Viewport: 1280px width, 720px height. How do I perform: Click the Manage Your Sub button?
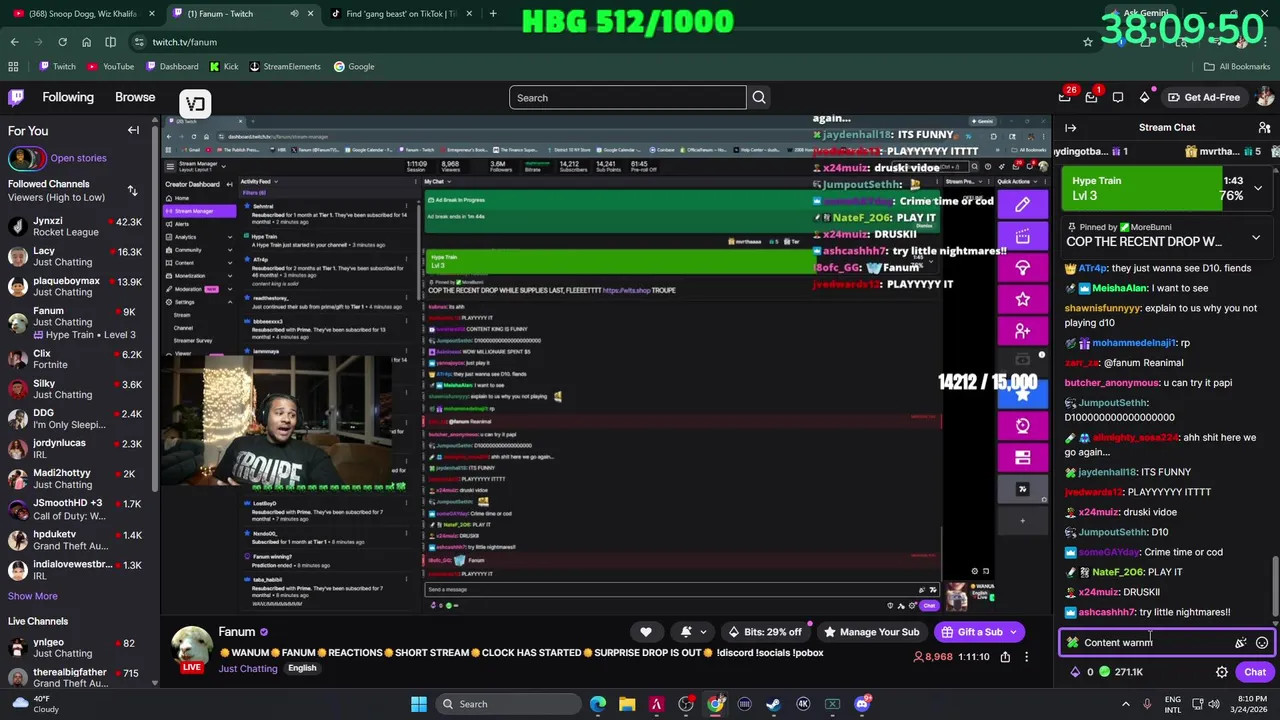pyautogui.click(x=871, y=632)
